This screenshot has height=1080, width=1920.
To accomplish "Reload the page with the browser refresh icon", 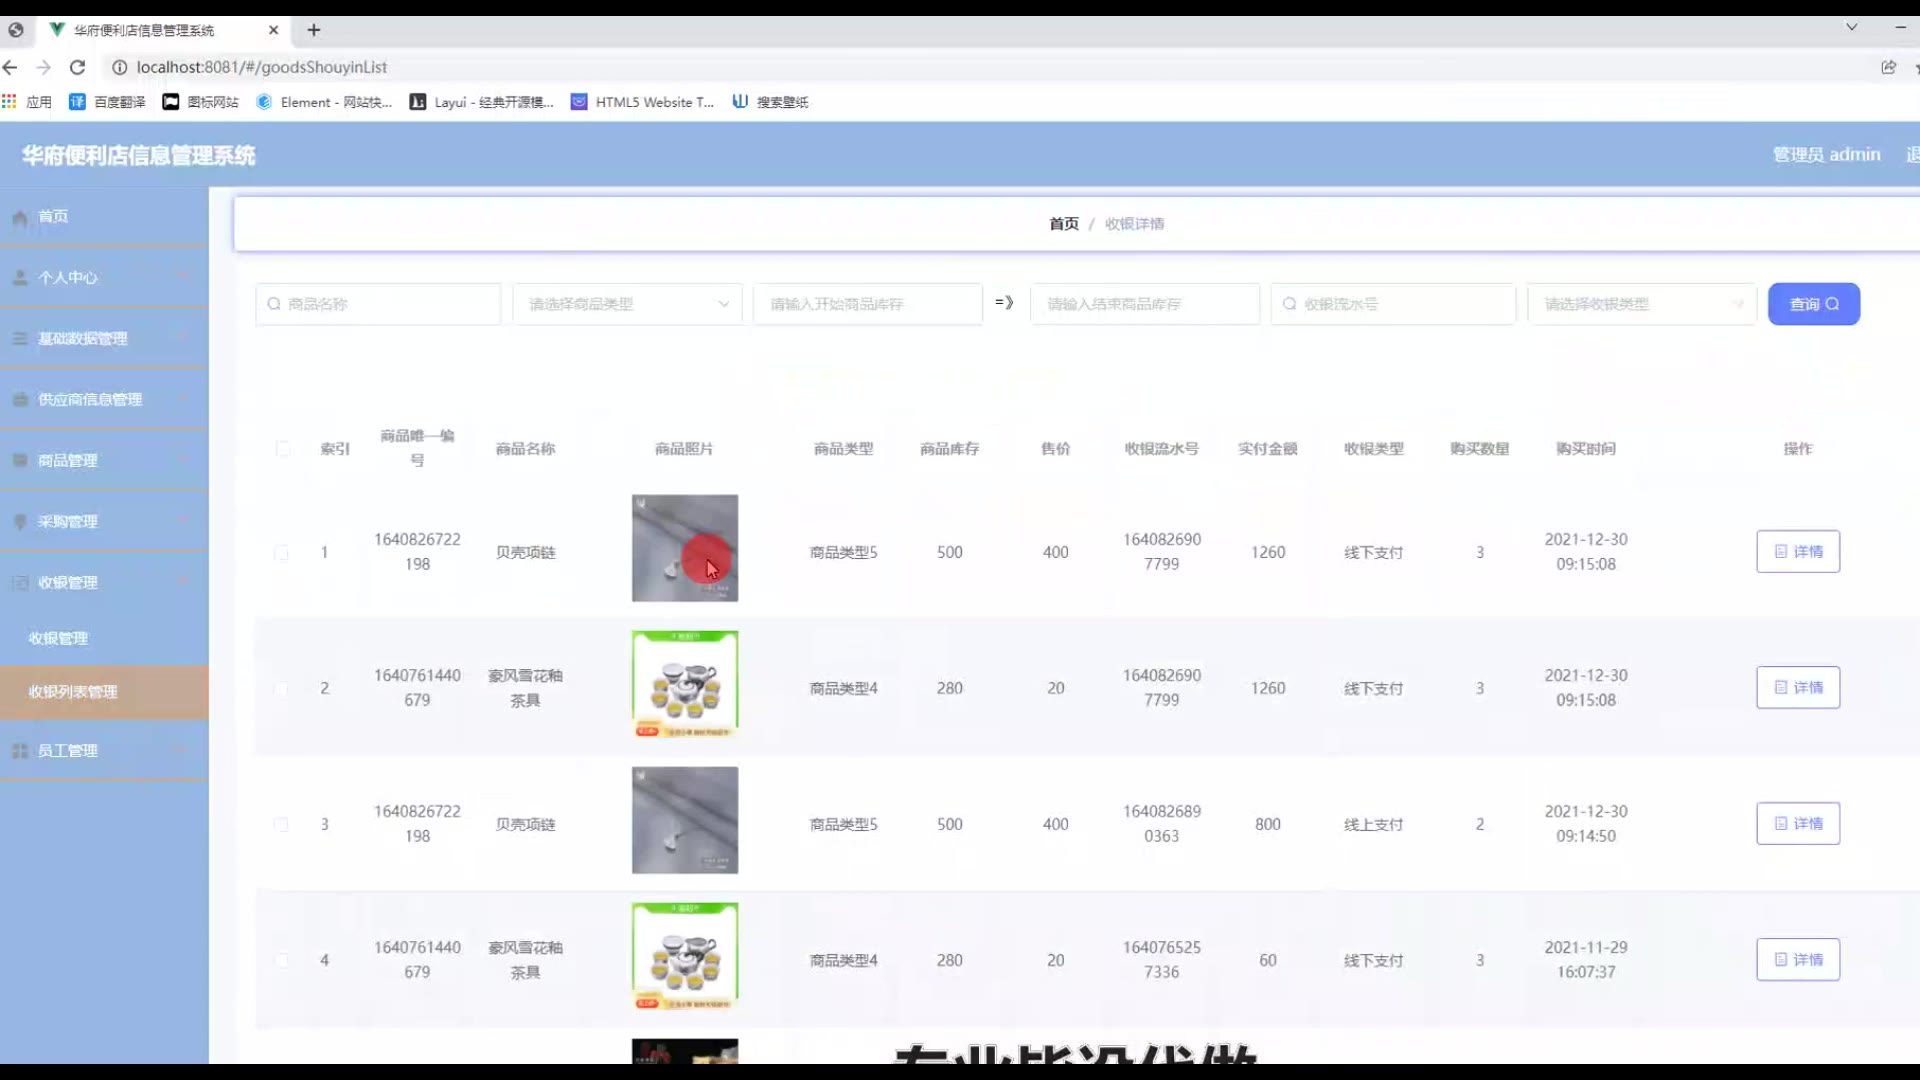I will tap(77, 67).
